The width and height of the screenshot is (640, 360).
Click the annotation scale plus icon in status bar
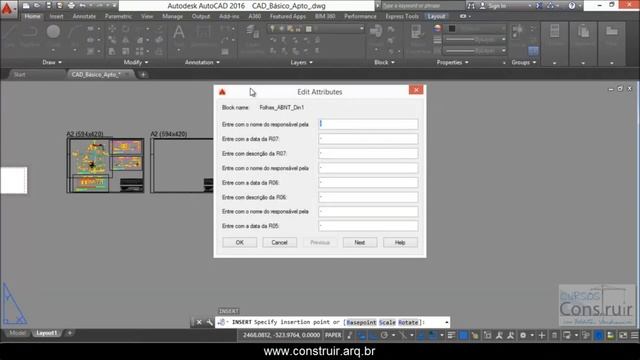[x=542, y=336]
